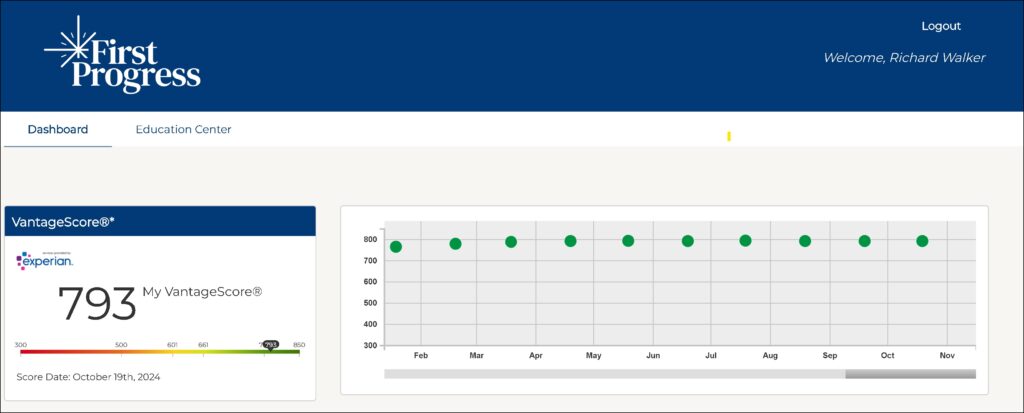Select the leftmost green data point
Viewport: 1024px width, 413px height.
[x=396, y=247]
